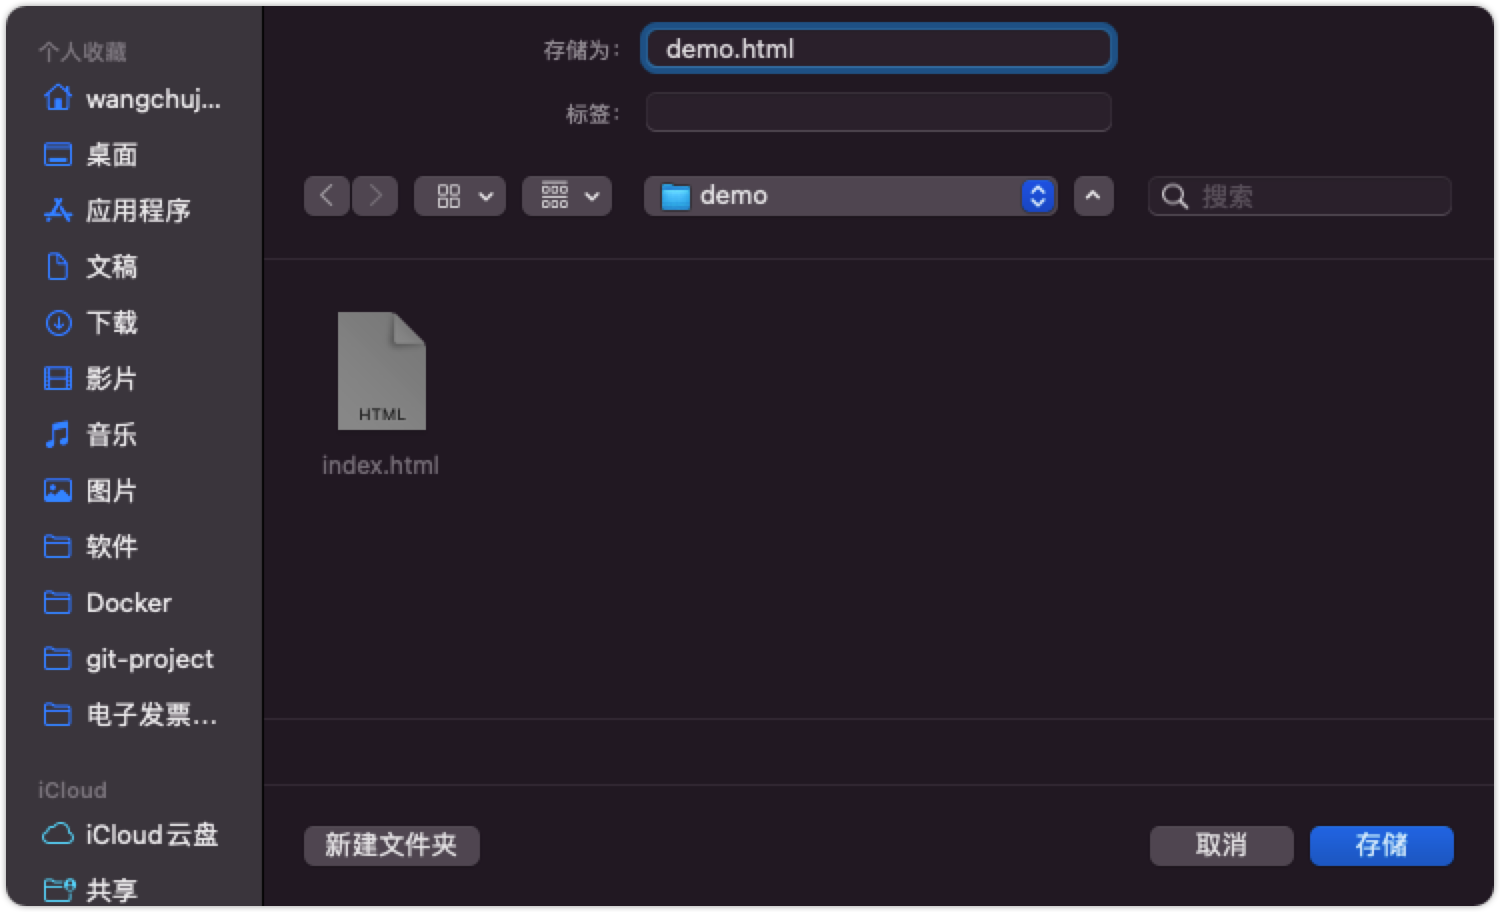Screen dimensions: 1500x912
Task: Click the 搜索 search field
Action: (1300, 196)
